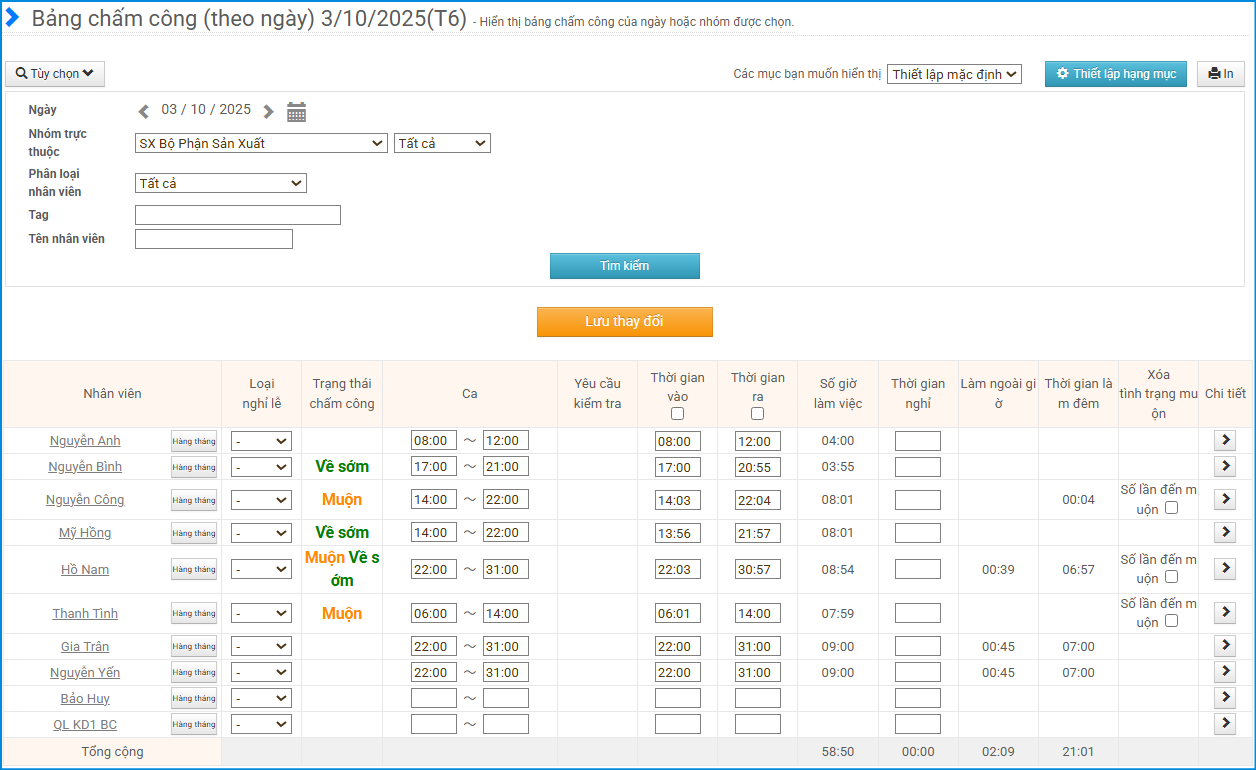Viewport: 1256px width, 770px height.
Task: Open details arrow for Hồ Nam
Action: (1225, 569)
